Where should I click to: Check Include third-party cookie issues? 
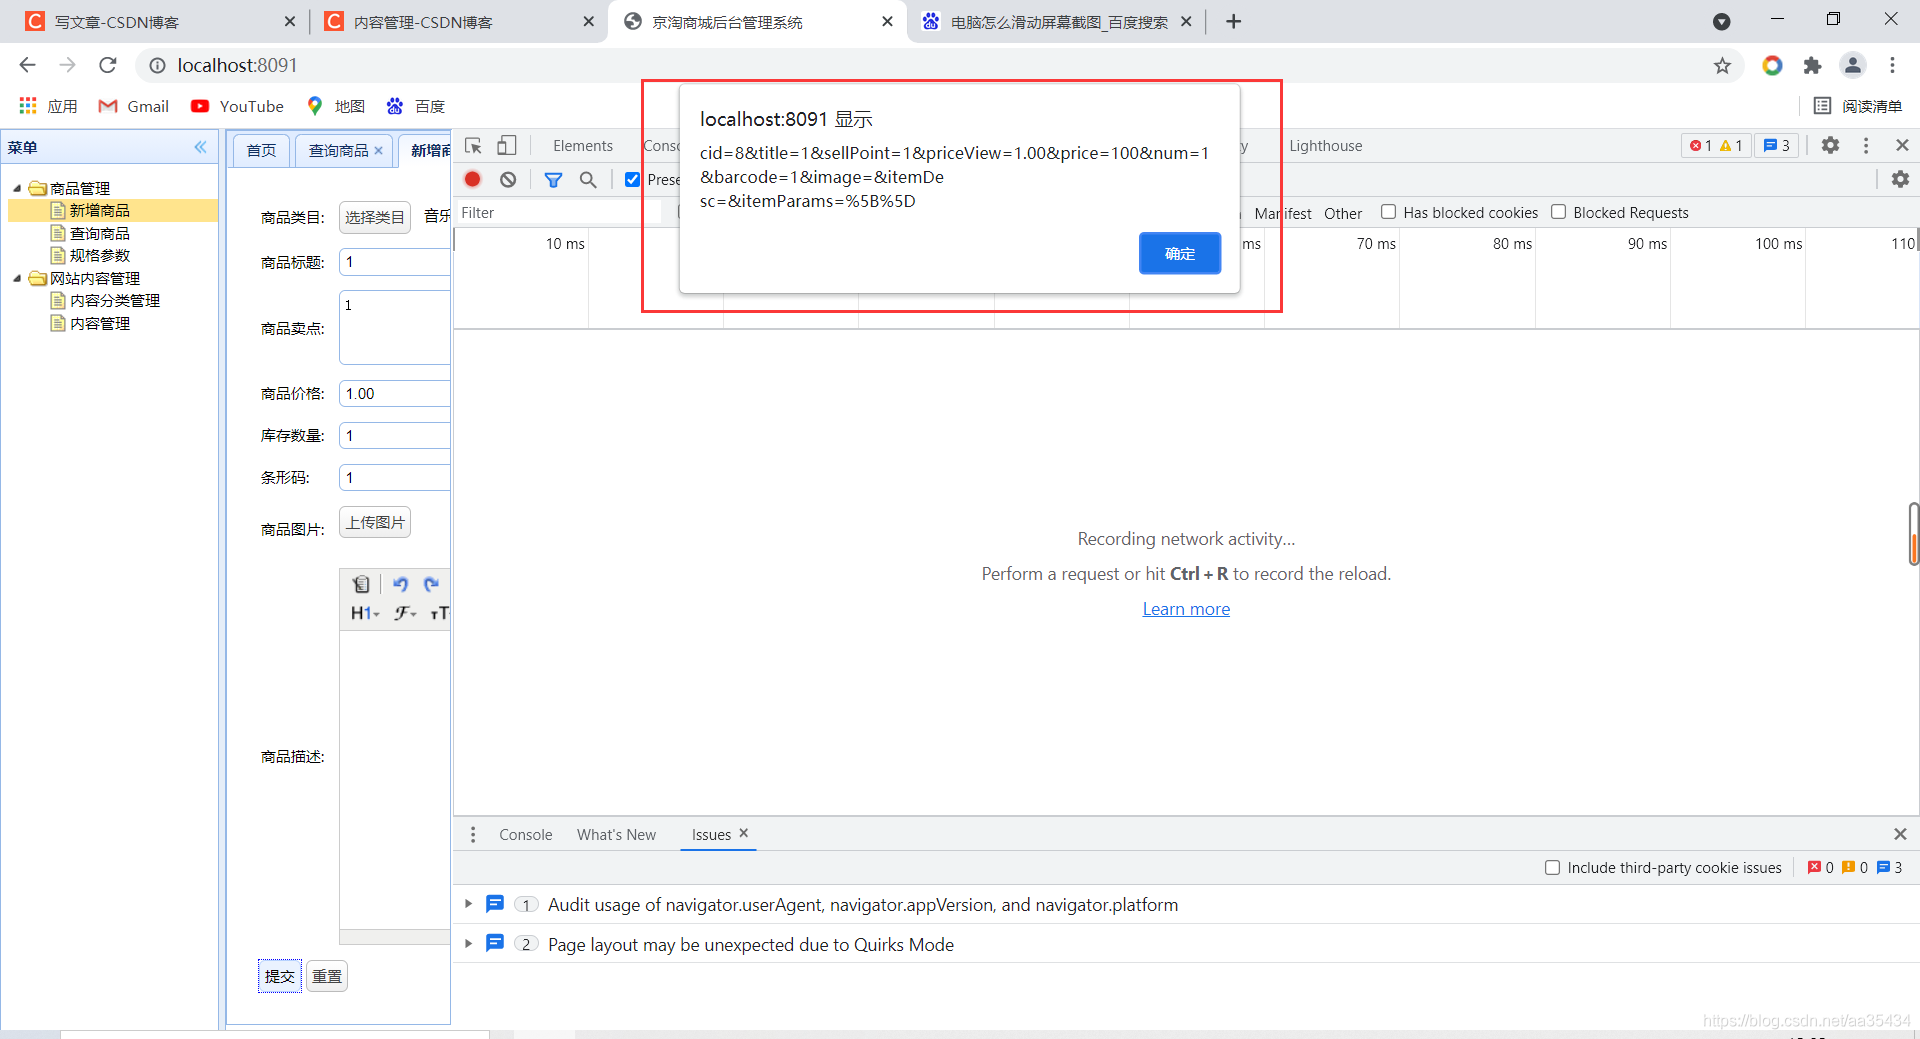(x=1552, y=867)
